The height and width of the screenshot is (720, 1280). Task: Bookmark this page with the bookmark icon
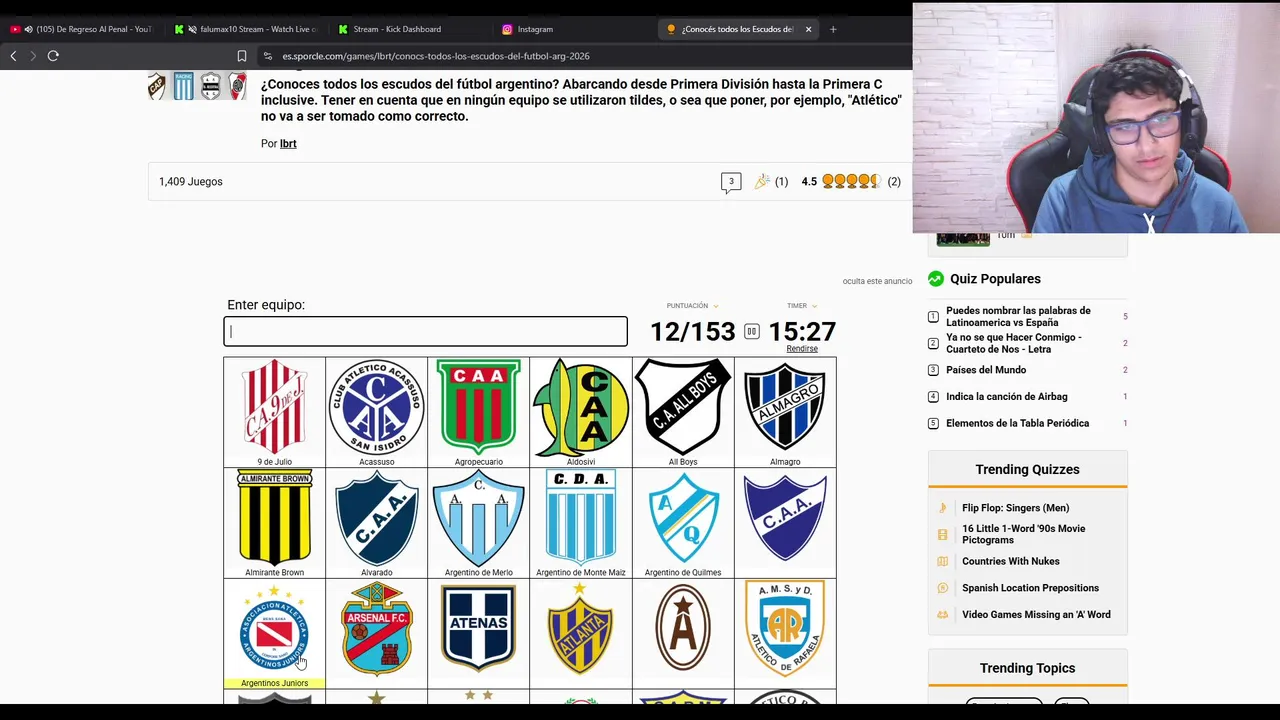pyautogui.click(x=241, y=56)
